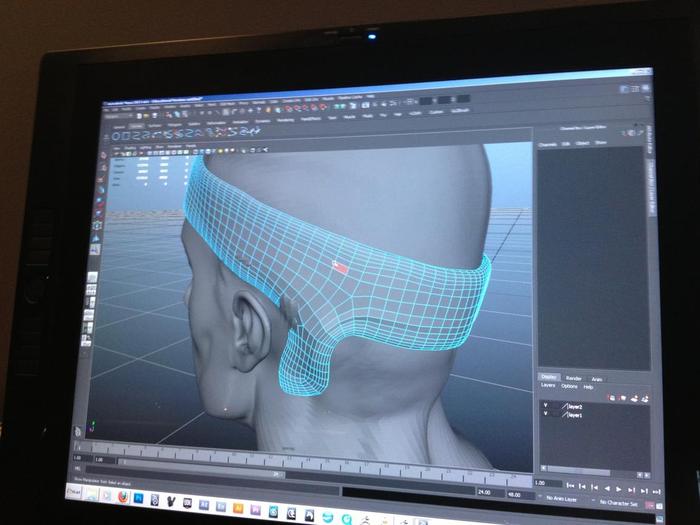
Task: Open the Shading menu in viewport panel
Action: pos(130,148)
